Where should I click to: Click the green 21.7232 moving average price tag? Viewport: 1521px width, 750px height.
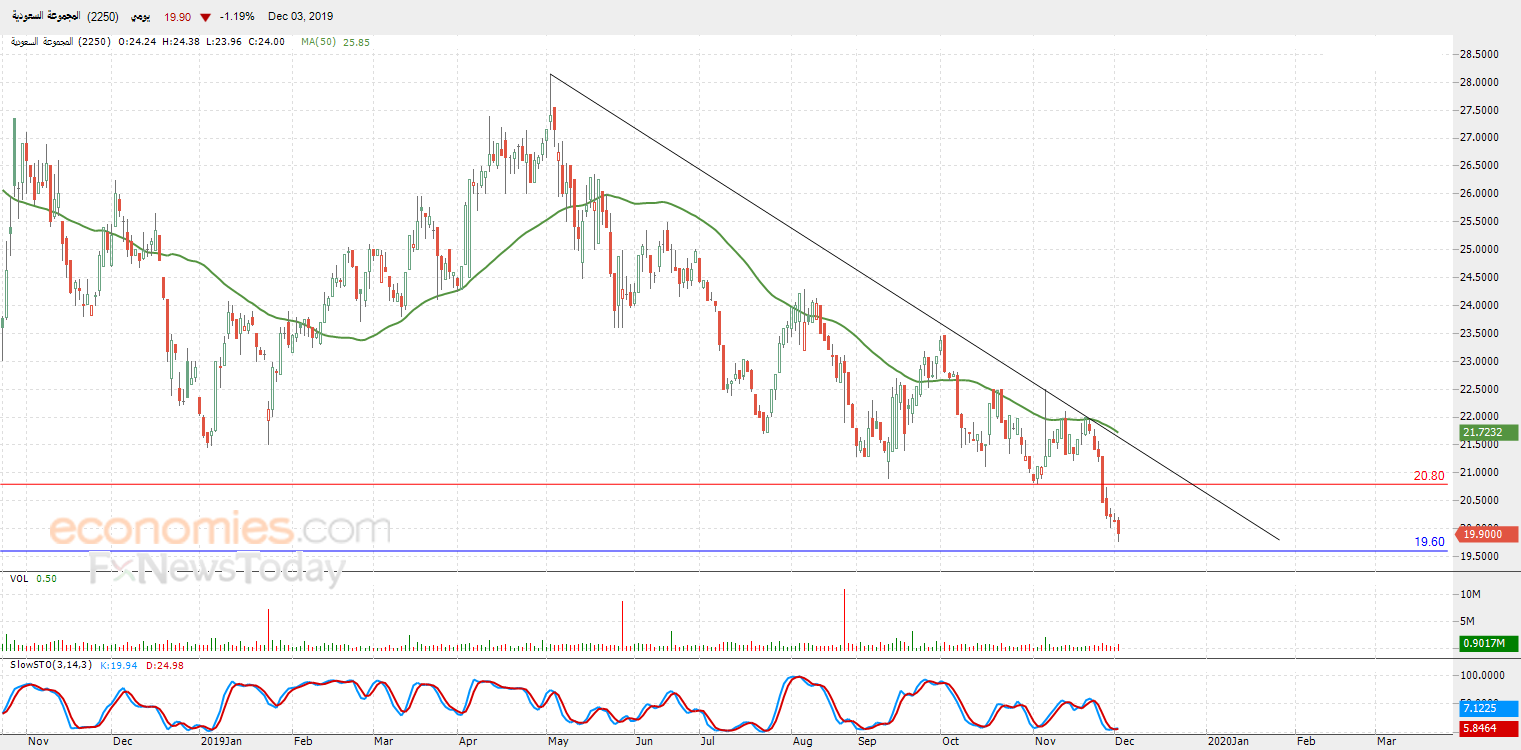pos(1488,432)
